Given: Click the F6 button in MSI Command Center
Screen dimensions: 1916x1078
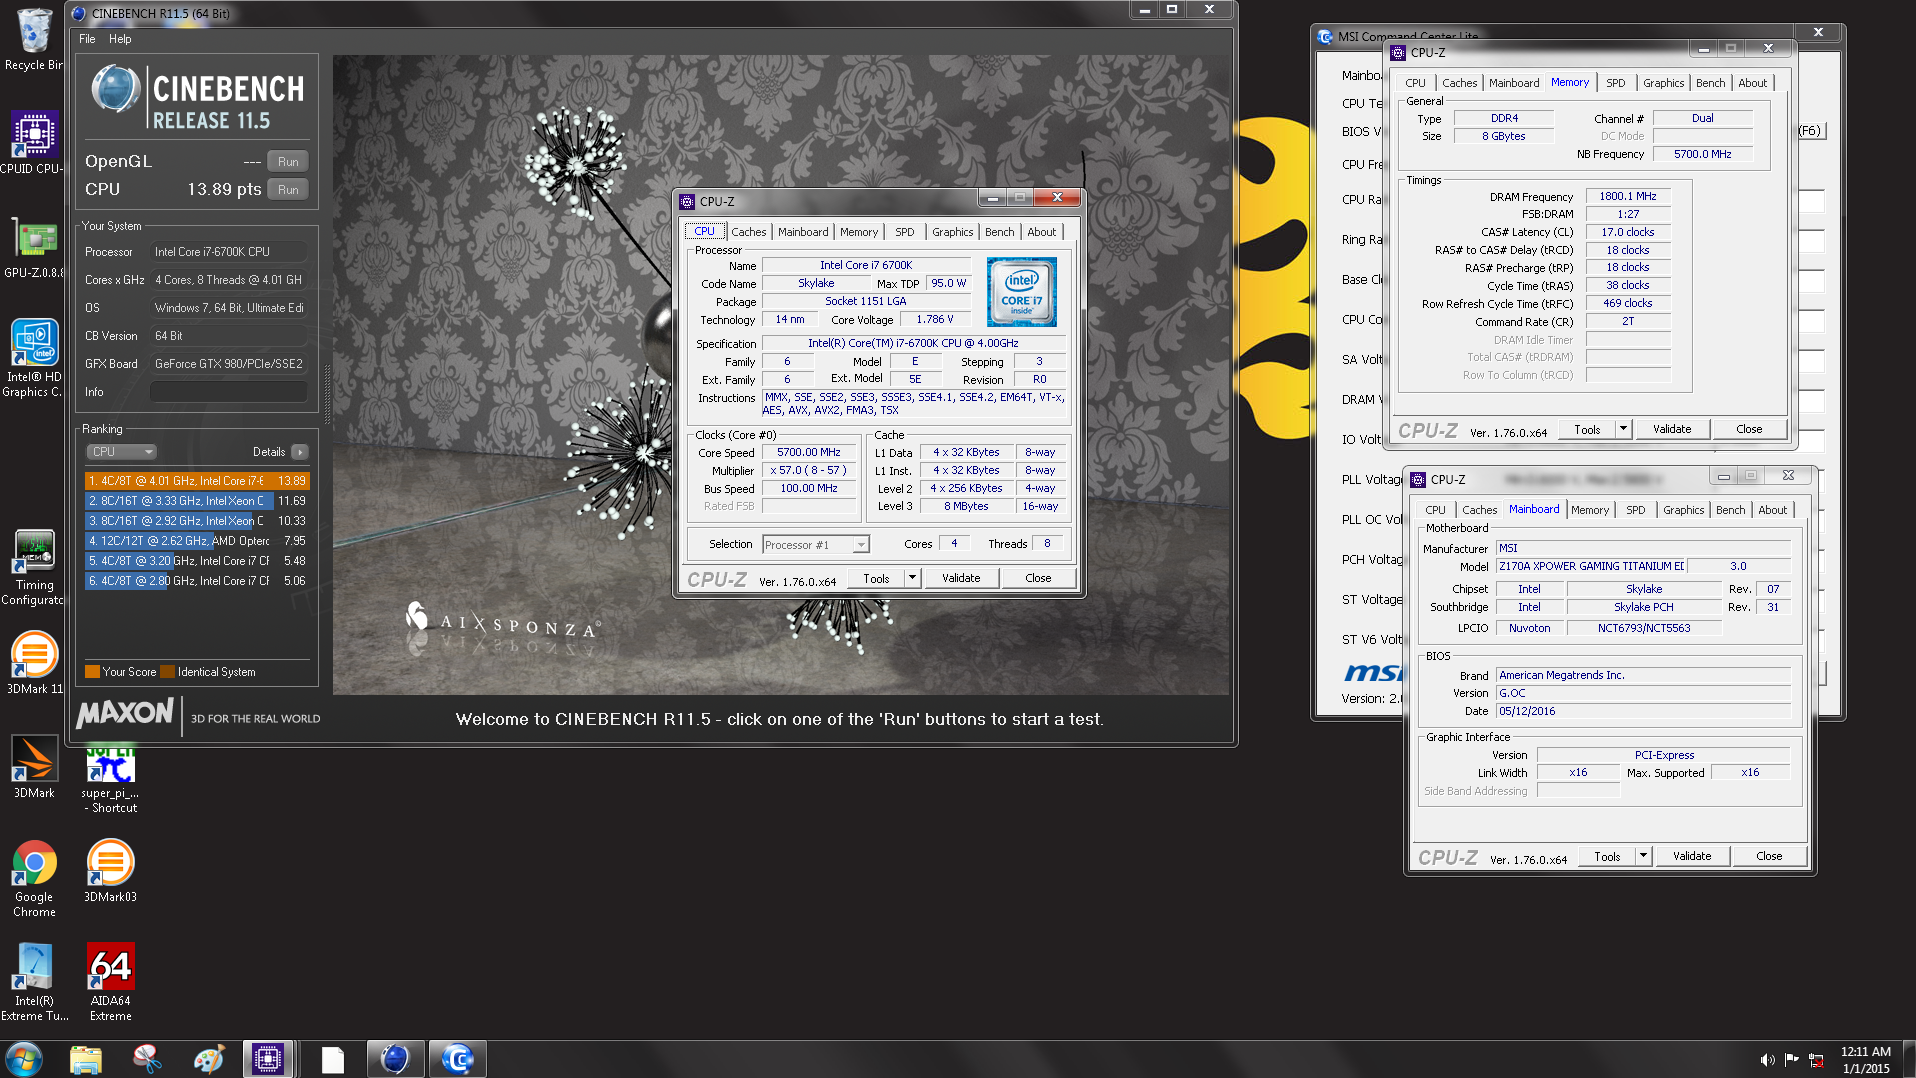Looking at the screenshot, I should (1810, 131).
